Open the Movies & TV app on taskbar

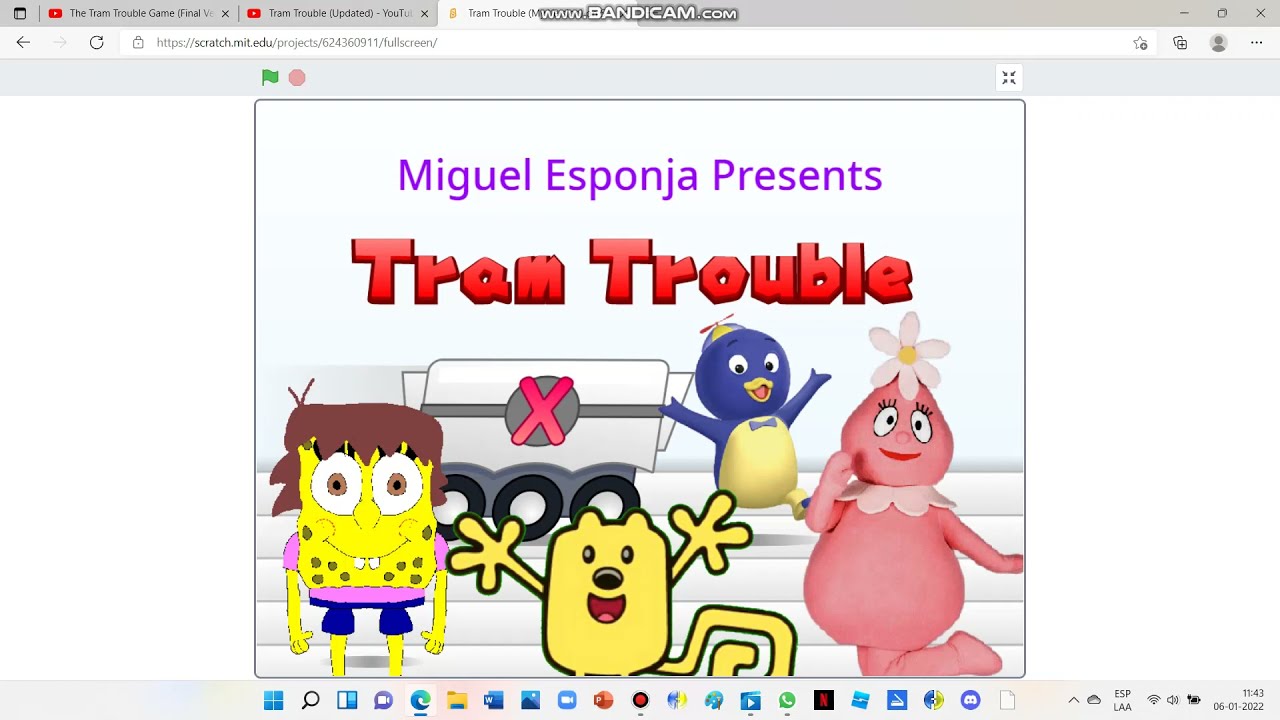tap(750, 700)
